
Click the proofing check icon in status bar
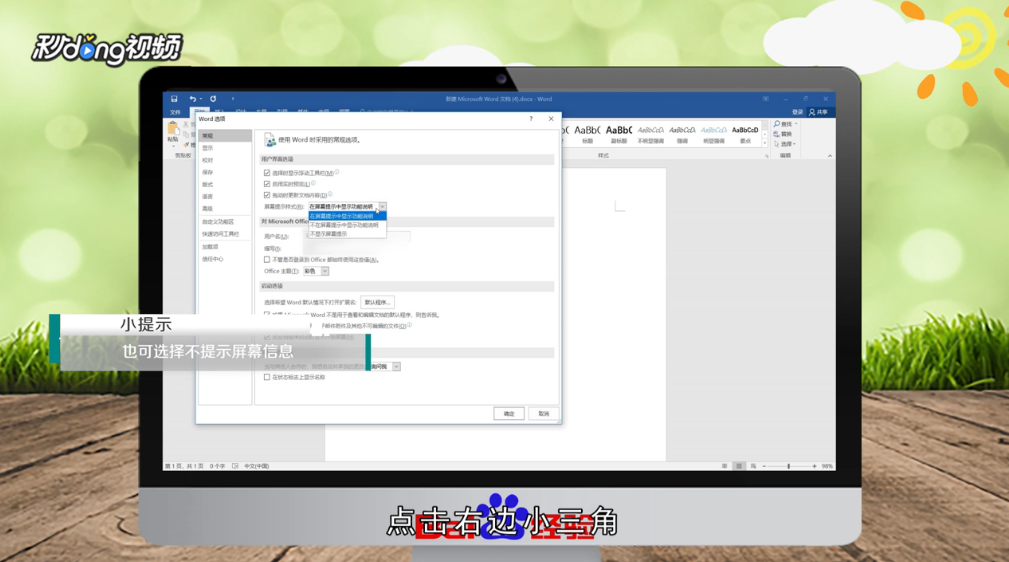235,466
